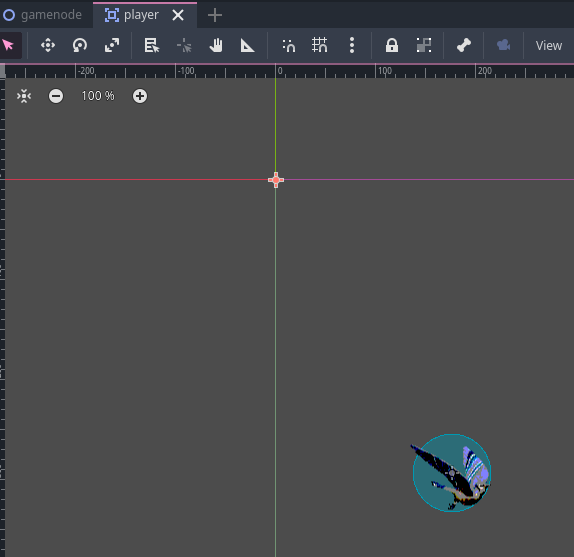Image resolution: width=574 pixels, height=557 pixels.
Task: Select the Pan Mode hand tool
Action: [x=216, y=45]
